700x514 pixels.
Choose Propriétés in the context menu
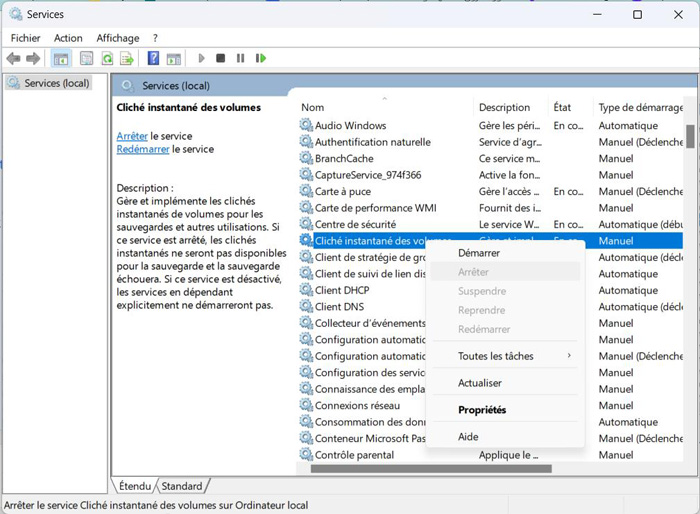pos(482,410)
